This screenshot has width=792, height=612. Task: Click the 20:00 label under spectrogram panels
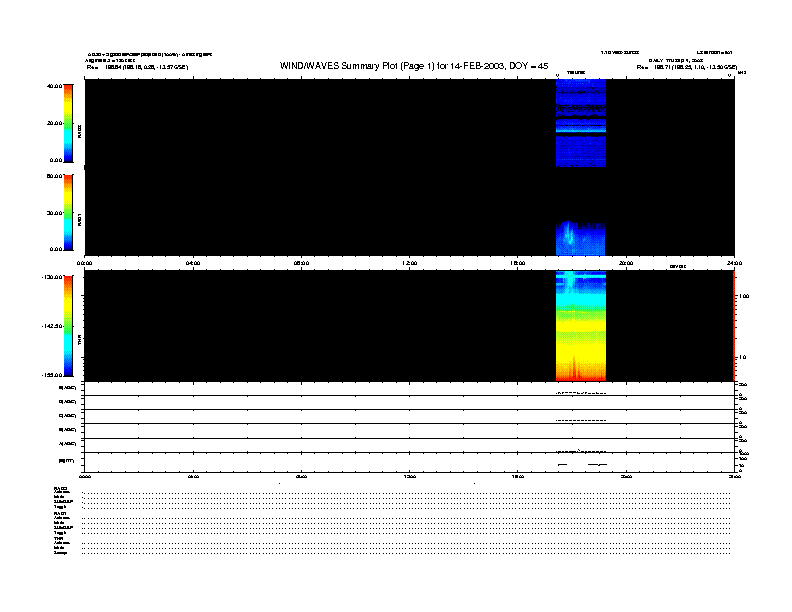point(626,263)
